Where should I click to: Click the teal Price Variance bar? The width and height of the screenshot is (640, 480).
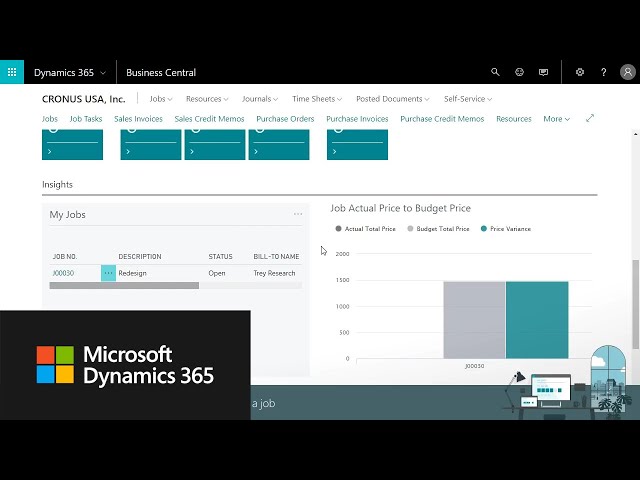[537, 319]
